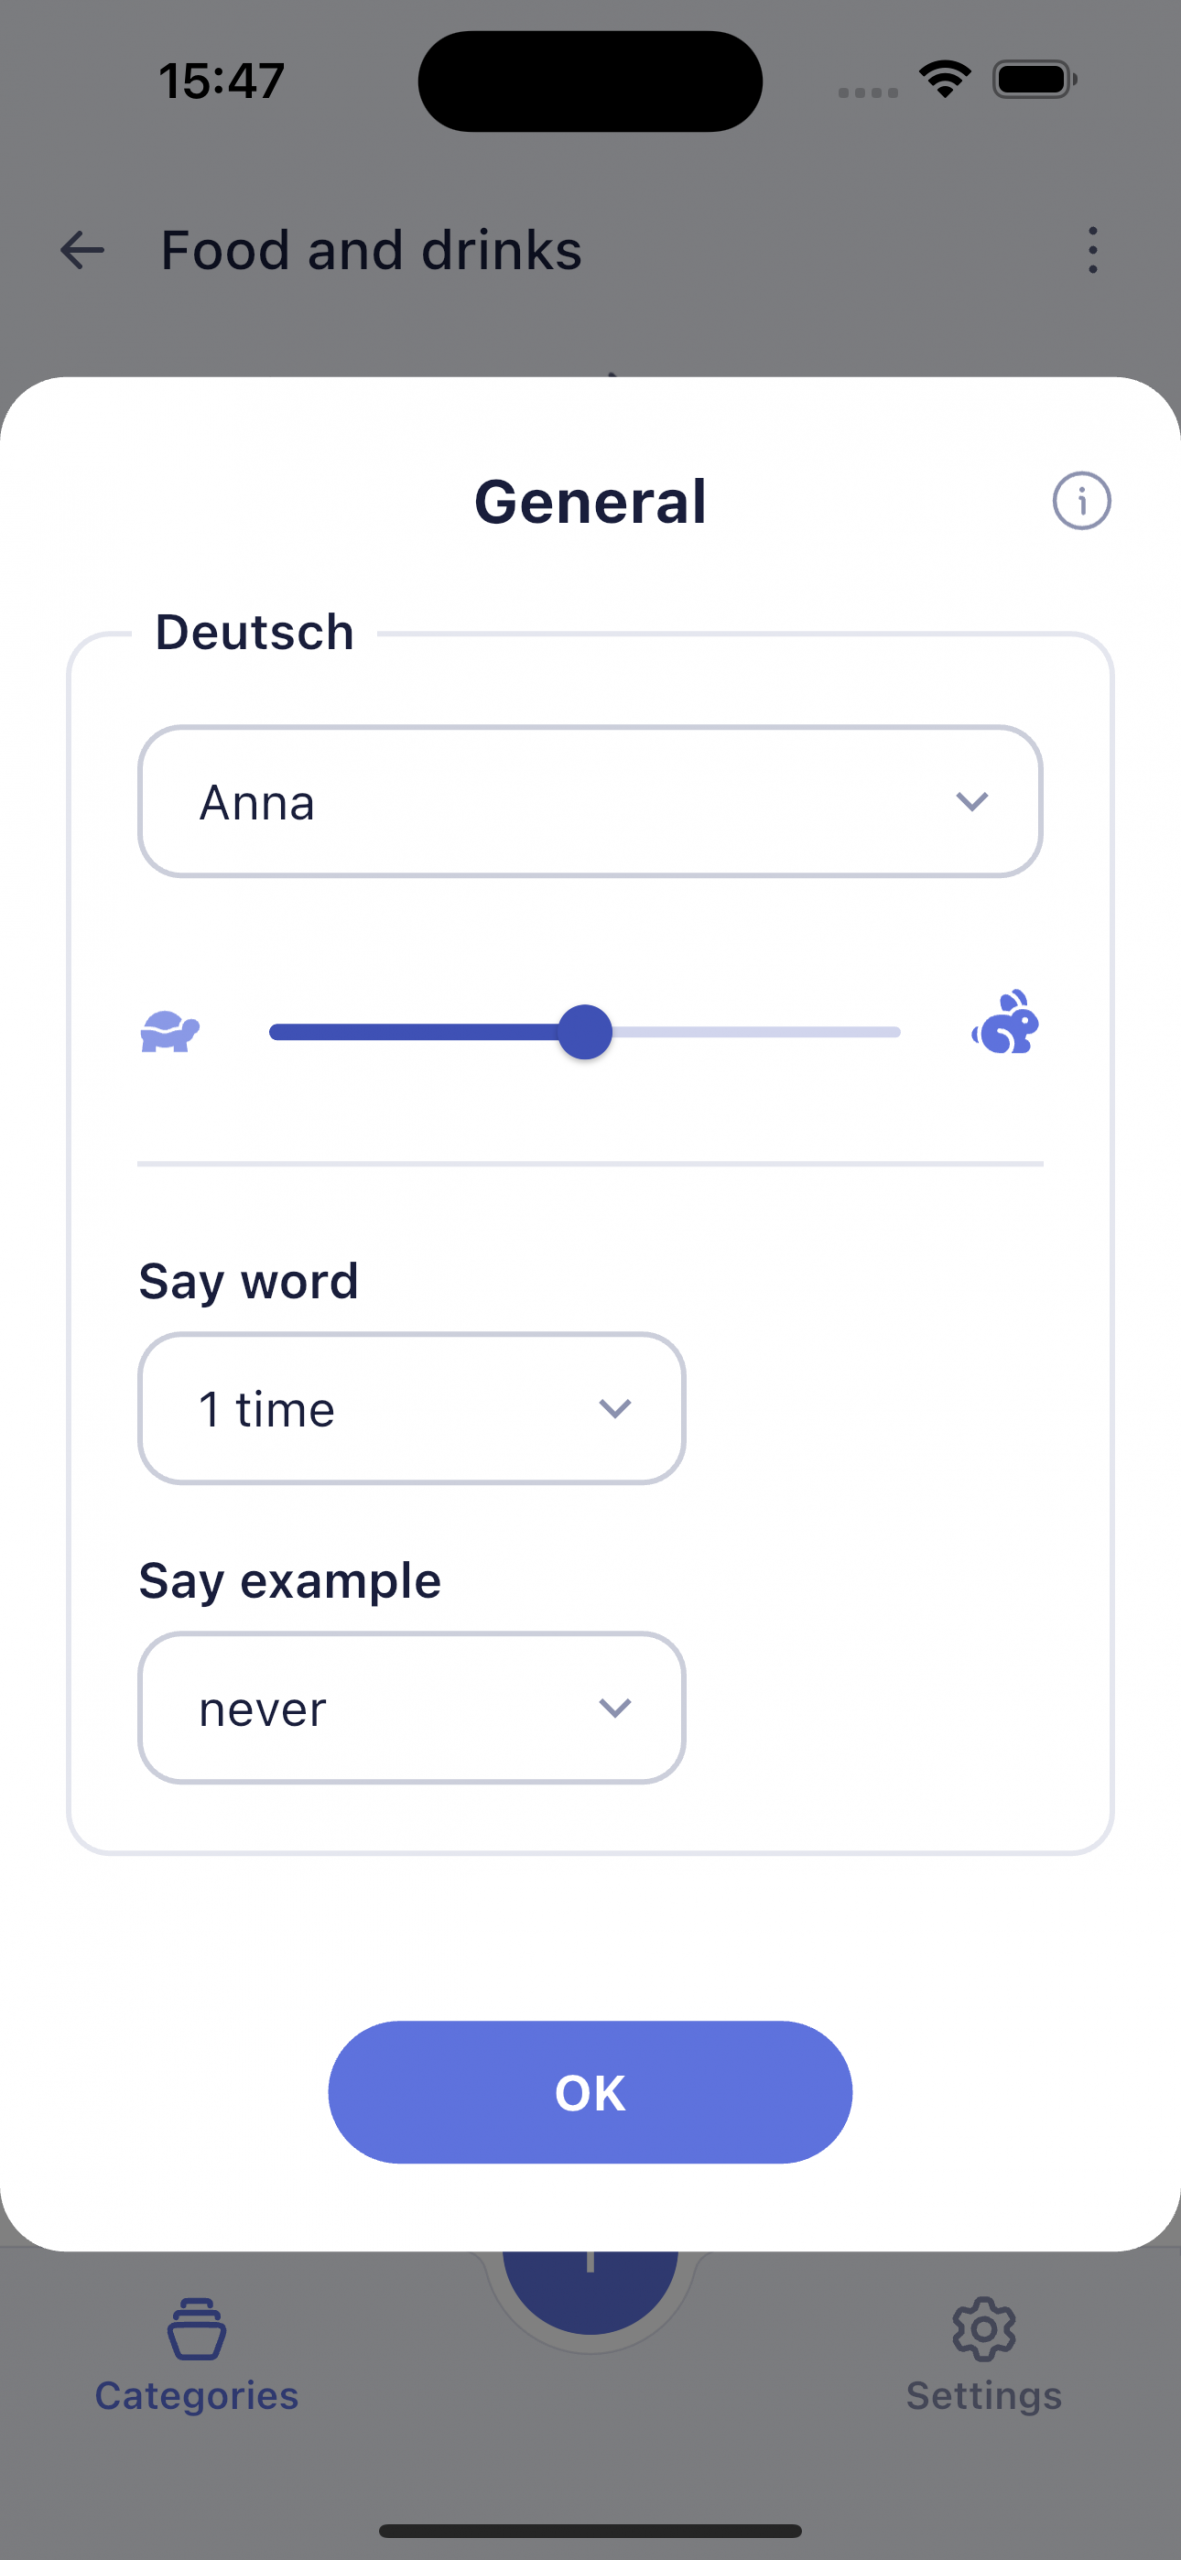Open the Anna voice dropdown
The height and width of the screenshot is (2560, 1181).
point(590,802)
